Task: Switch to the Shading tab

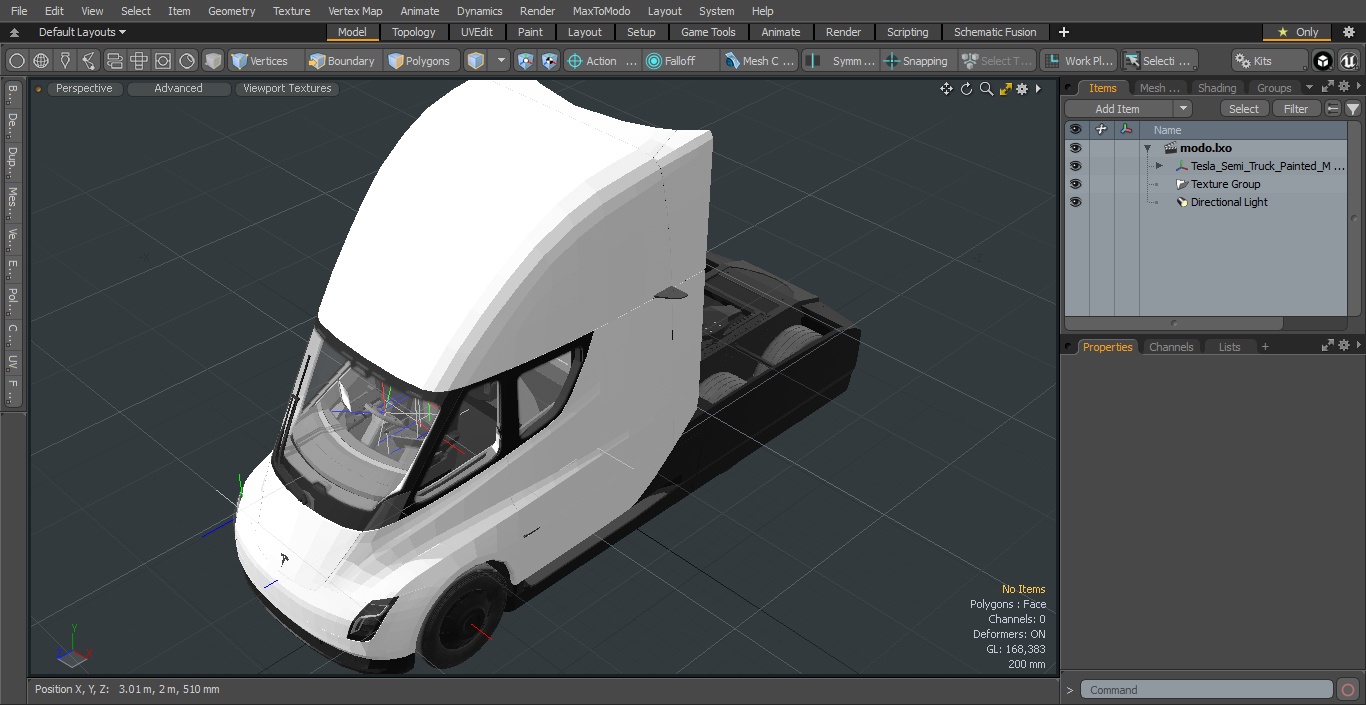Action: [1217, 88]
